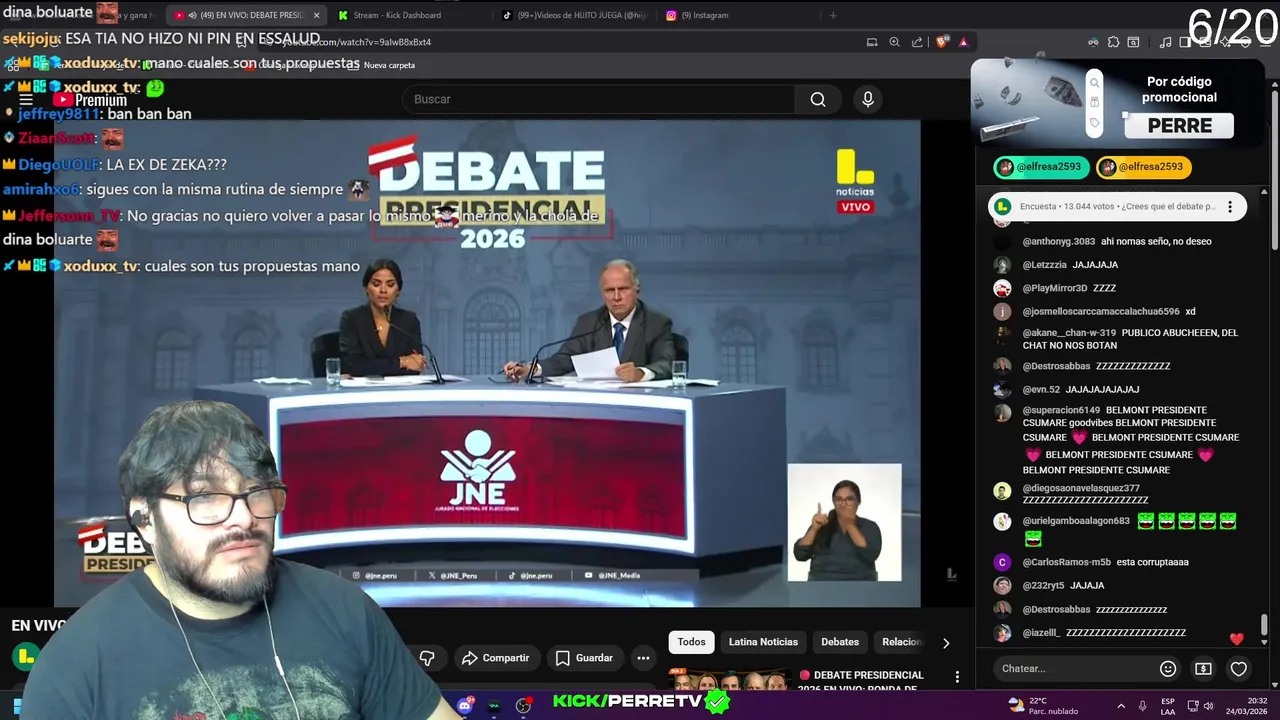Select the Debates filter chip
The width and height of the screenshot is (1280, 720).
pos(840,642)
